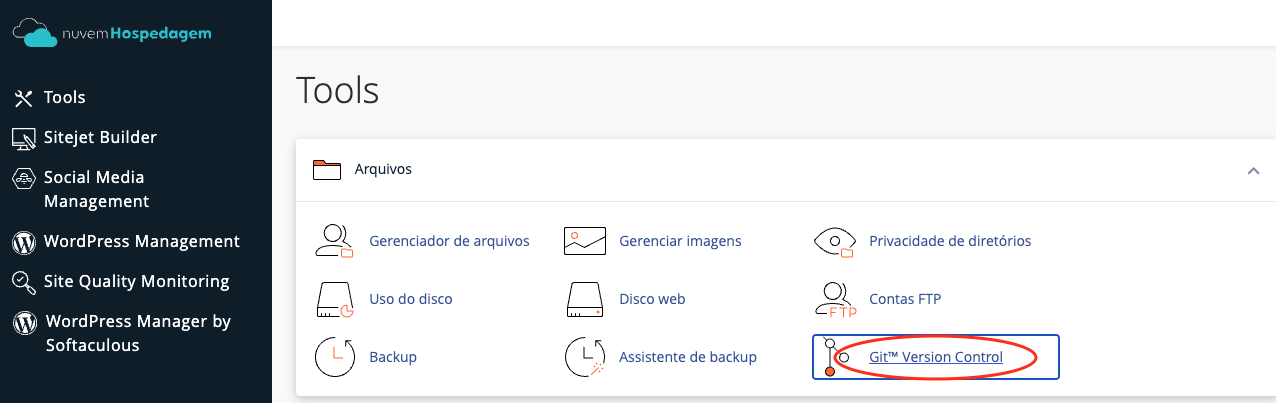The image size is (1276, 403).
Task: Click the Backup clock icon
Action: point(335,357)
